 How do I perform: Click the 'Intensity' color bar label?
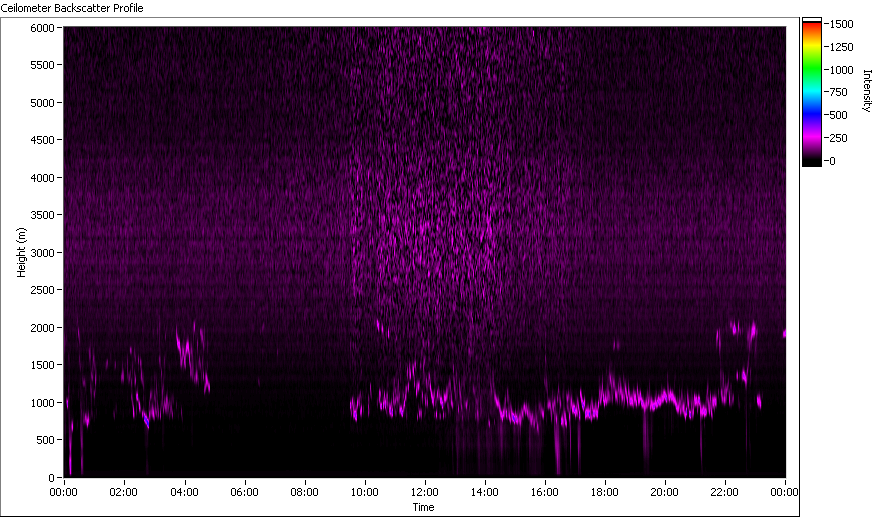click(x=867, y=91)
